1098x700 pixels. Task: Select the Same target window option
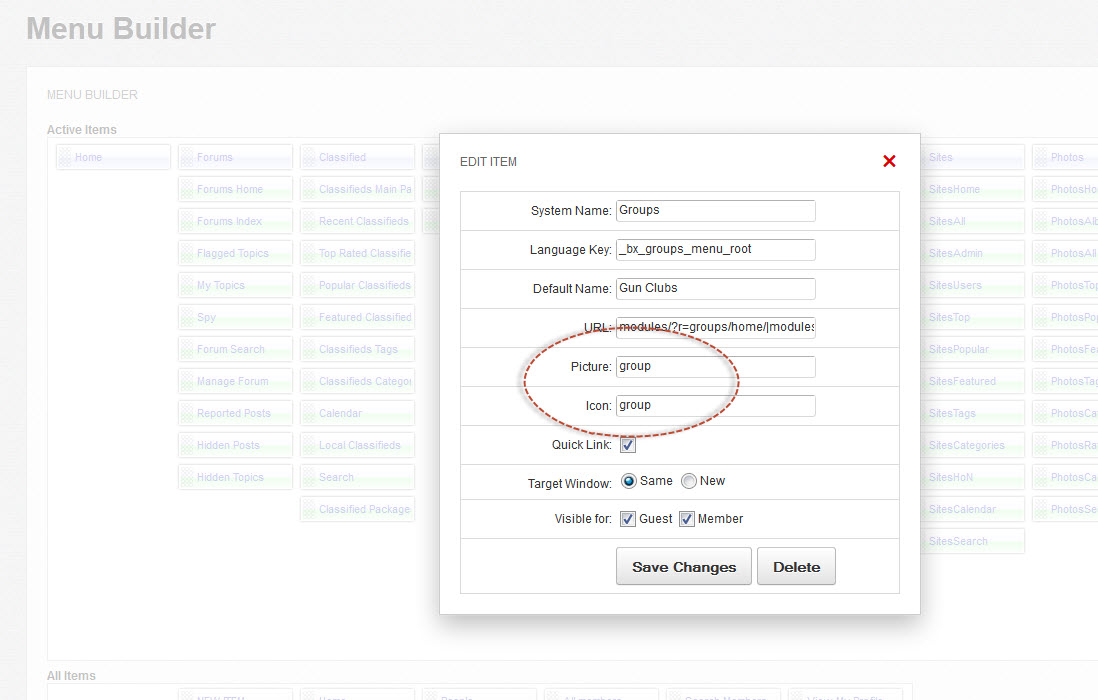tap(629, 481)
